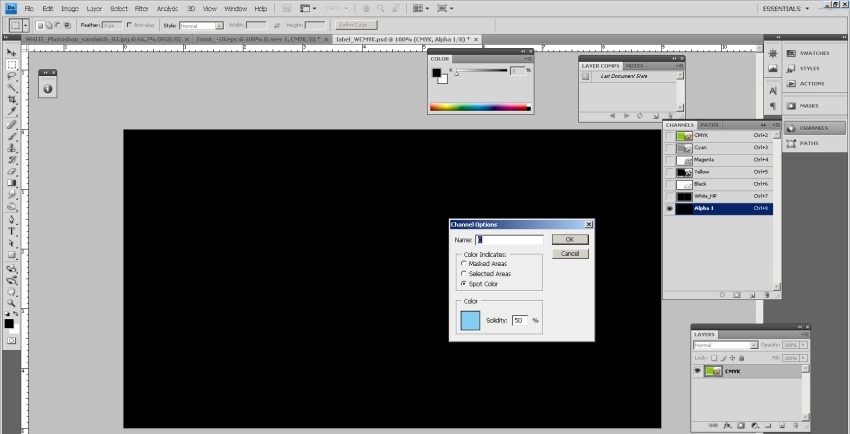This screenshot has width=850, height=434.
Task: Click OK in Channel Options dialog
Action: (570, 239)
